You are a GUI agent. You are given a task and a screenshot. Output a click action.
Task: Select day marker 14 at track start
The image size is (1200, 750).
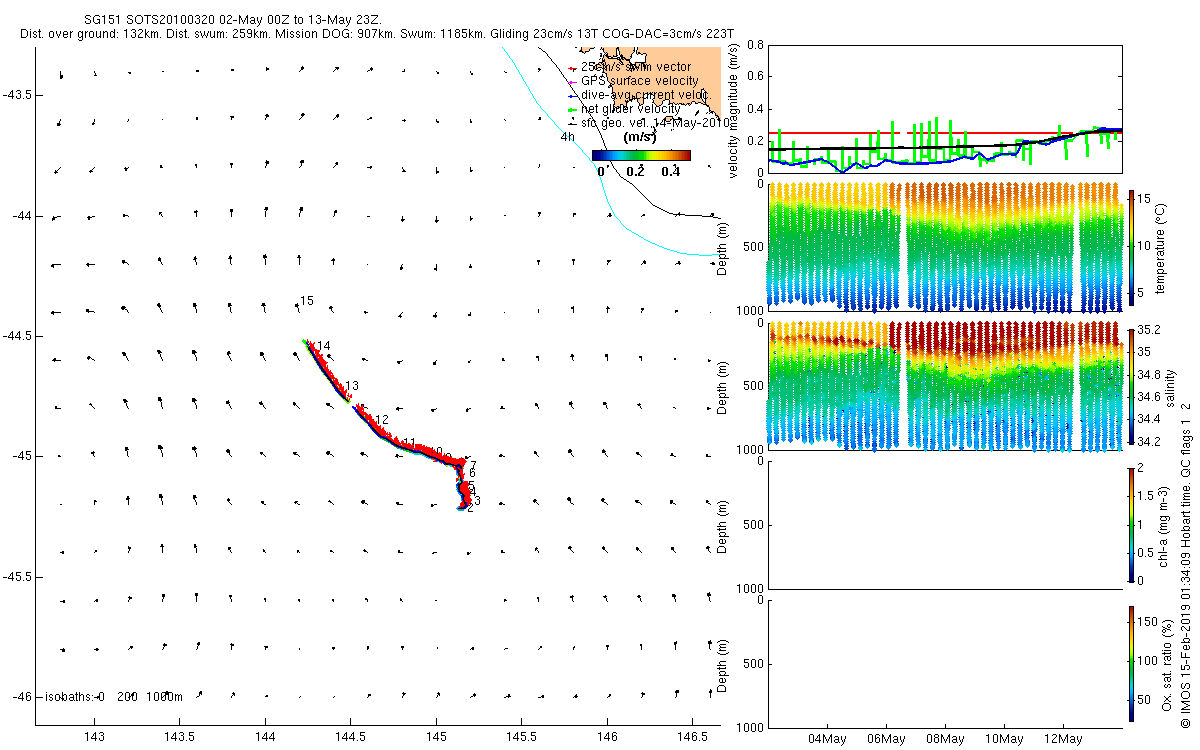[323, 346]
